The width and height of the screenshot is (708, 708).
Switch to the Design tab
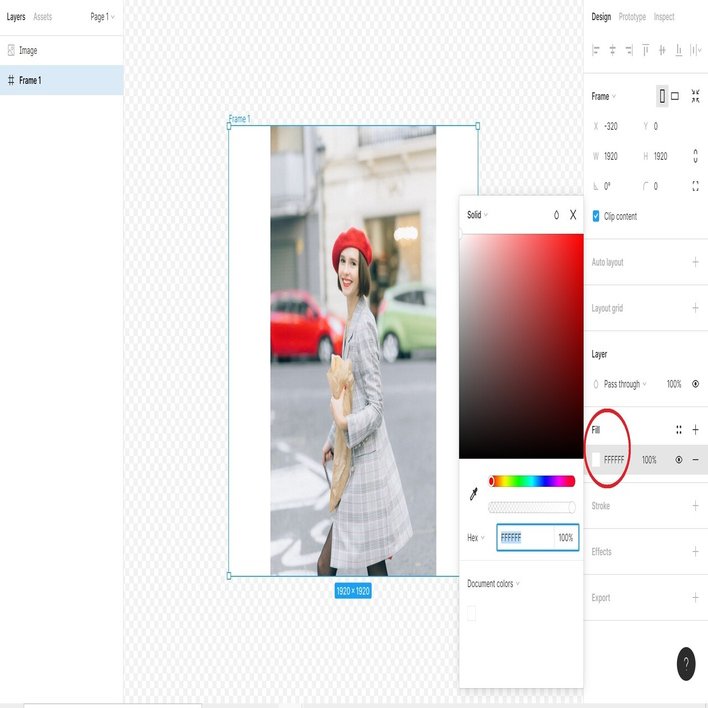point(601,17)
